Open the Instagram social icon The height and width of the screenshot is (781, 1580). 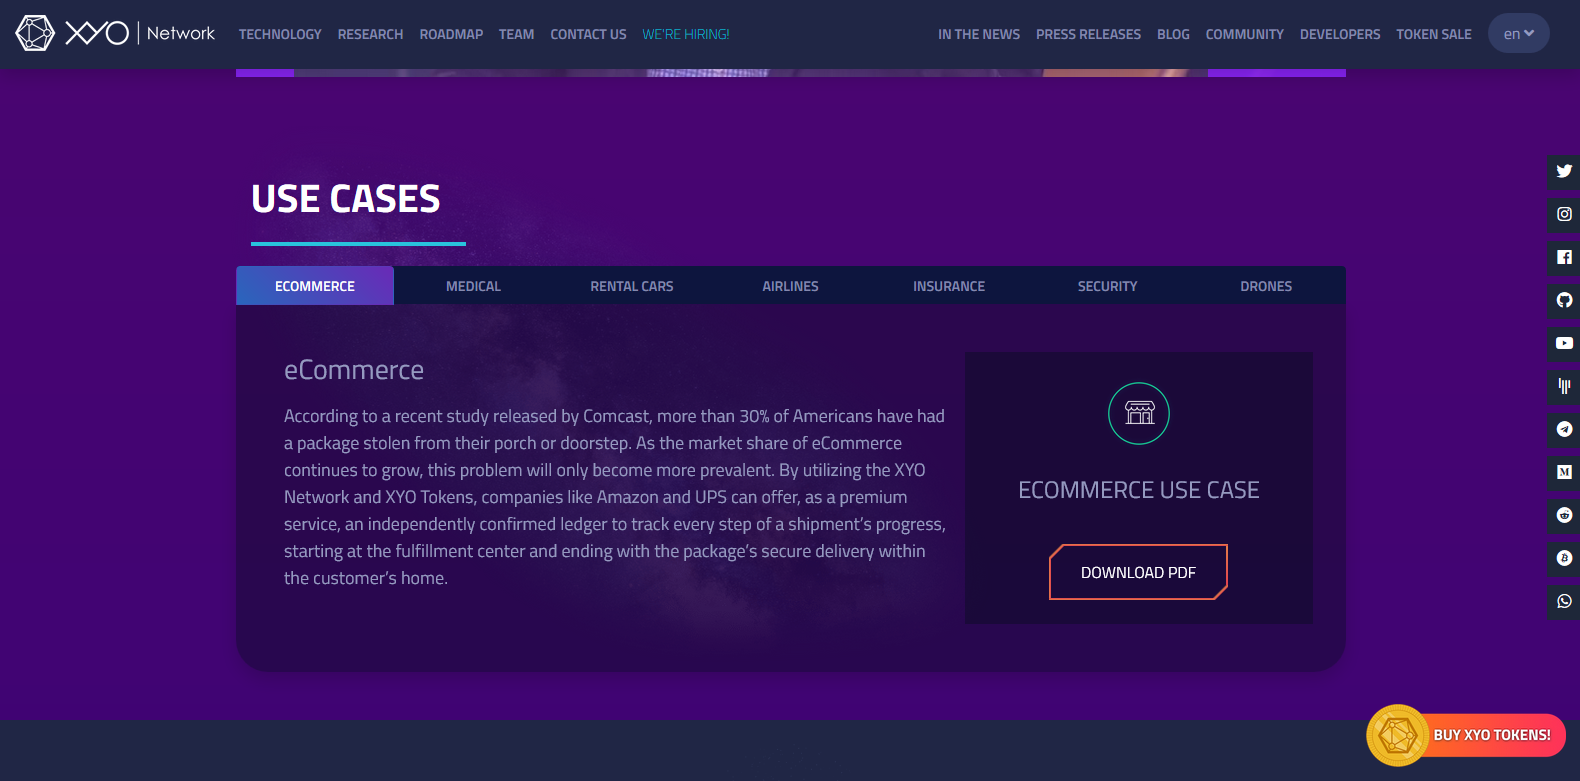click(x=1564, y=214)
